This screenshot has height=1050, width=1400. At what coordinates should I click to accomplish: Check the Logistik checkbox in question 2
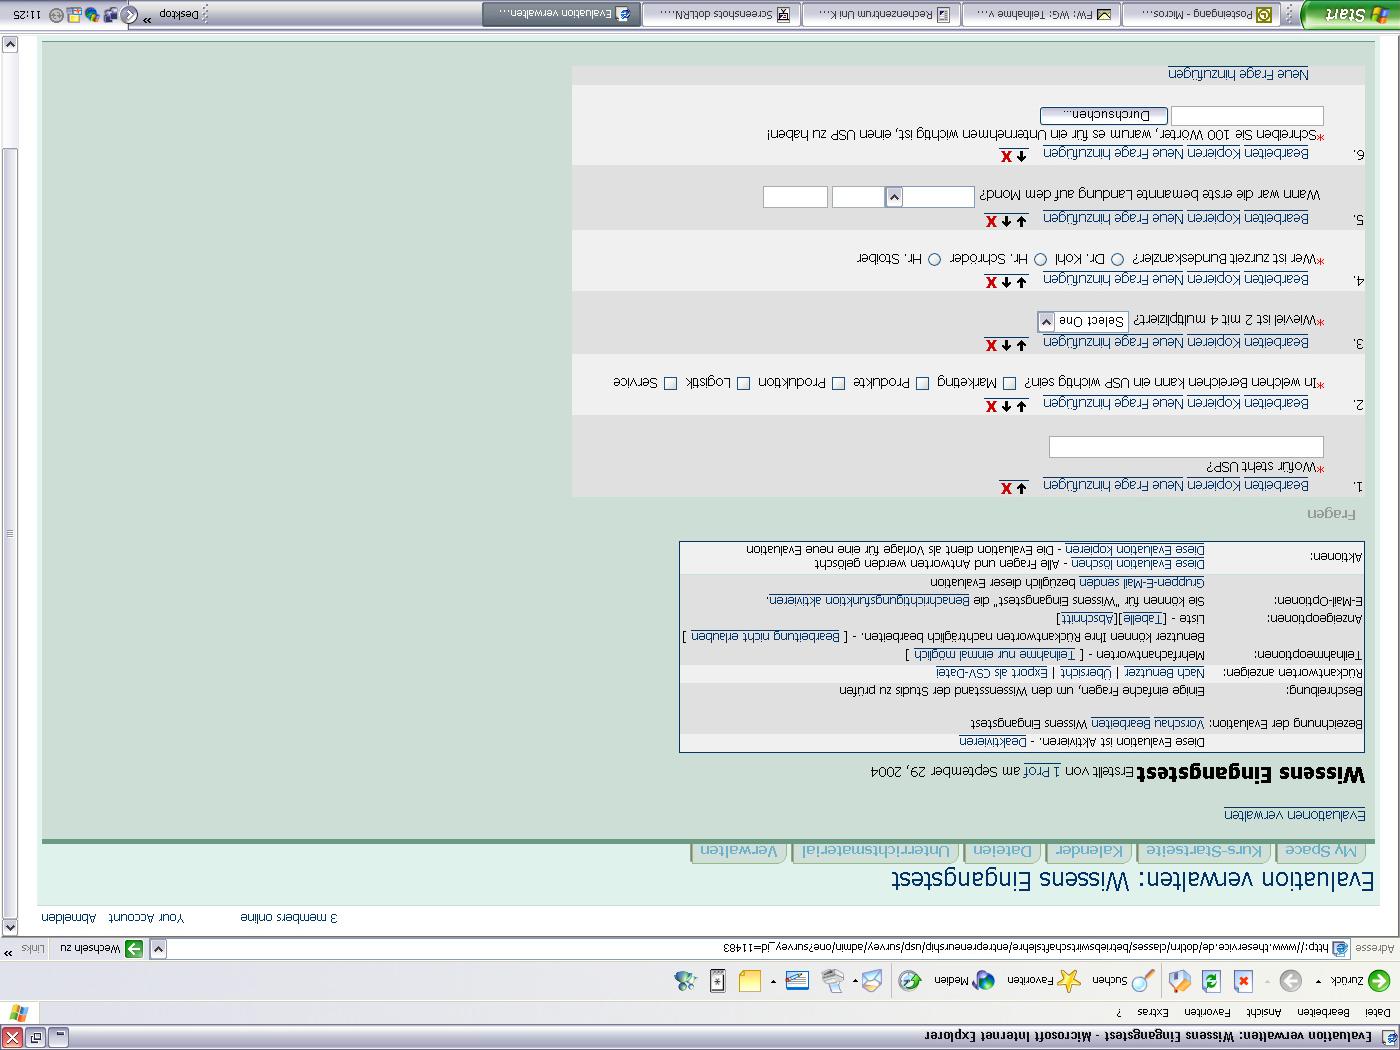point(744,383)
